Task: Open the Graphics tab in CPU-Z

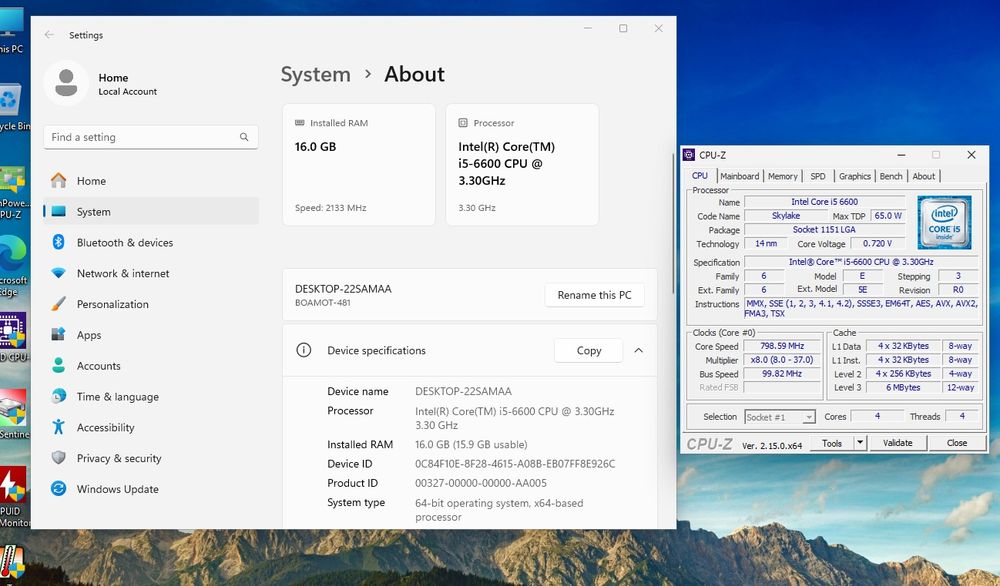Action: (x=855, y=176)
